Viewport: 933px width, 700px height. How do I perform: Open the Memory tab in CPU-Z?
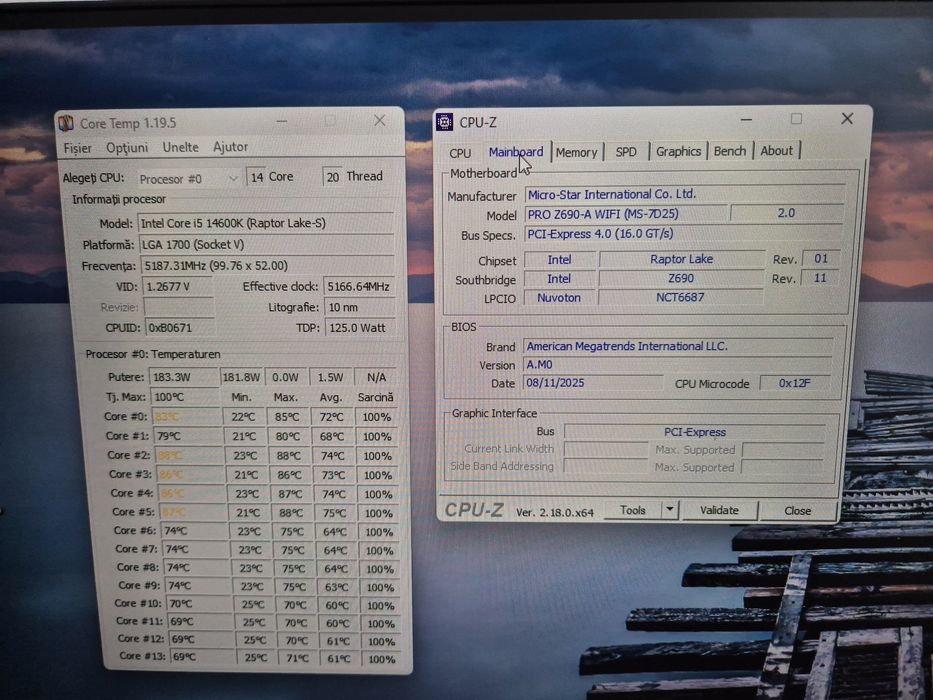pos(576,152)
